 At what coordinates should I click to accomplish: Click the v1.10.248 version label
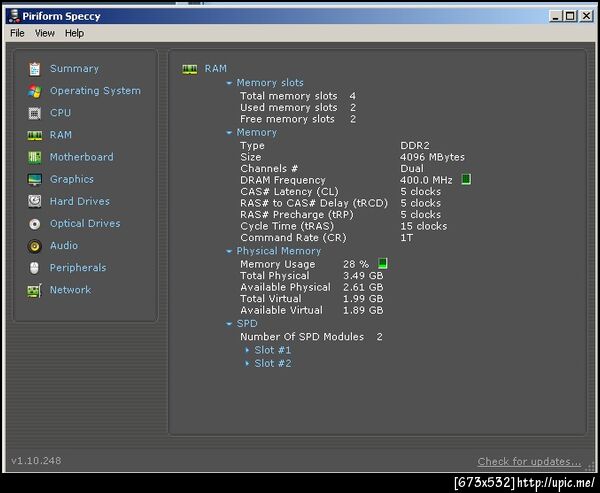point(36,460)
